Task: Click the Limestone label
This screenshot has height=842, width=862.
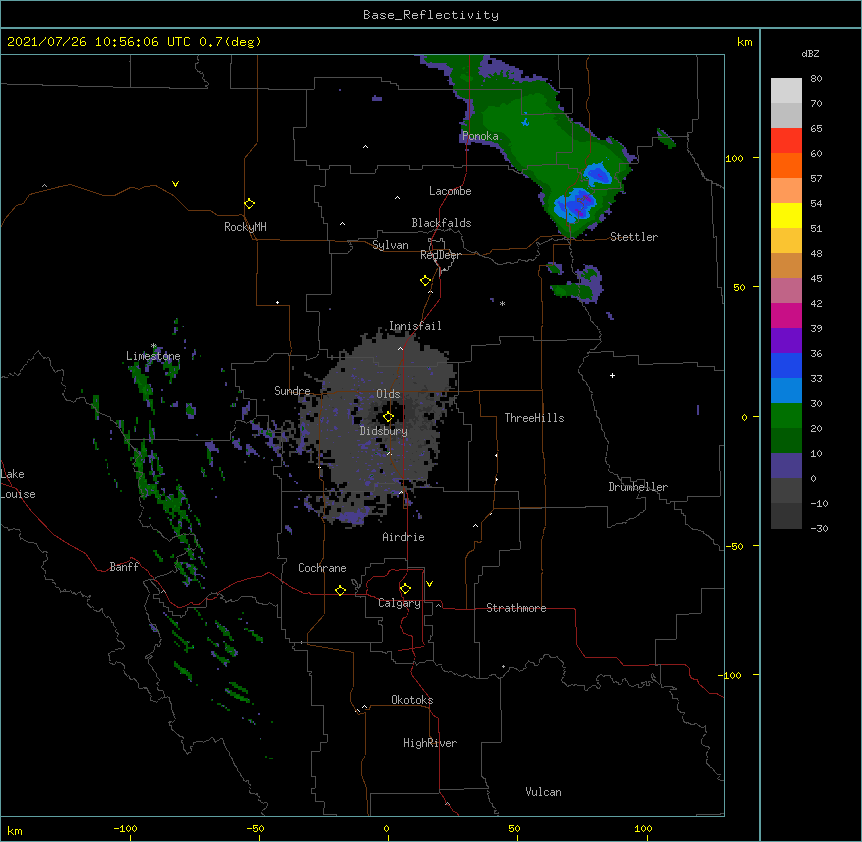Action: (153, 356)
